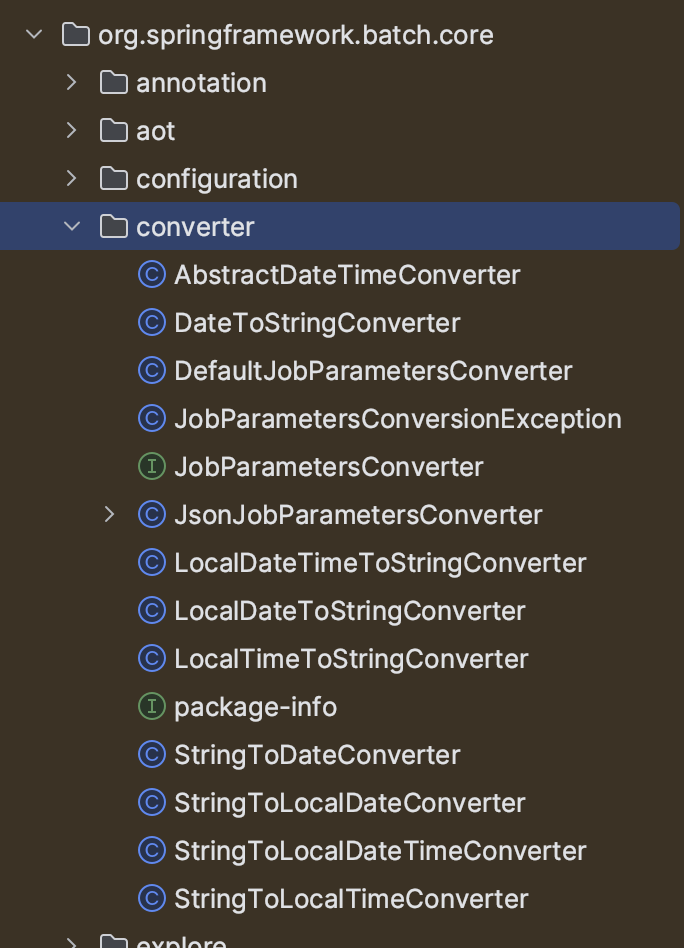684x948 pixels.
Task: Select the converter package label
Action: click(x=195, y=227)
